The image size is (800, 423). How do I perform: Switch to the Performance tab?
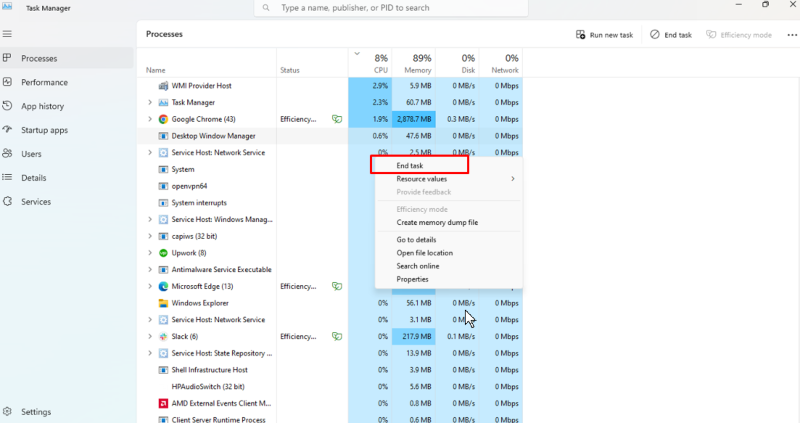coord(44,82)
